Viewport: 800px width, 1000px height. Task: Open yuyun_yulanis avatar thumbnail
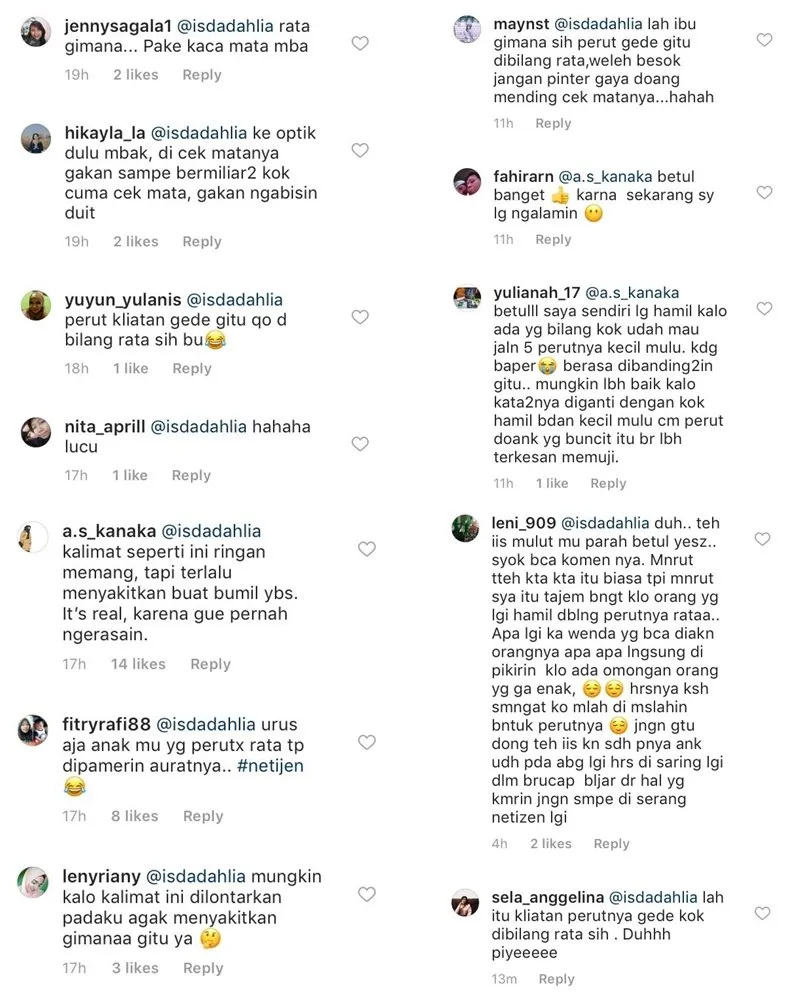(x=36, y=305)
